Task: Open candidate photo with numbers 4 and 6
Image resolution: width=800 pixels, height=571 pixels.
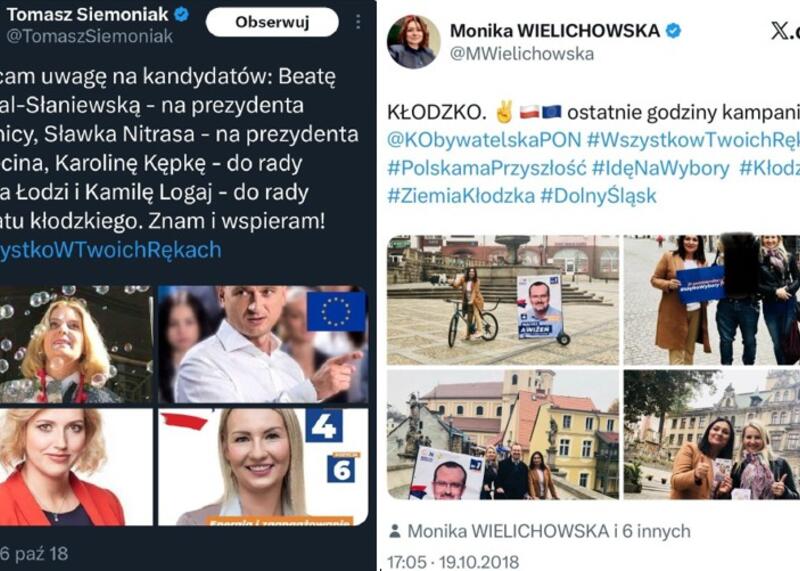Action: [263, 467]
